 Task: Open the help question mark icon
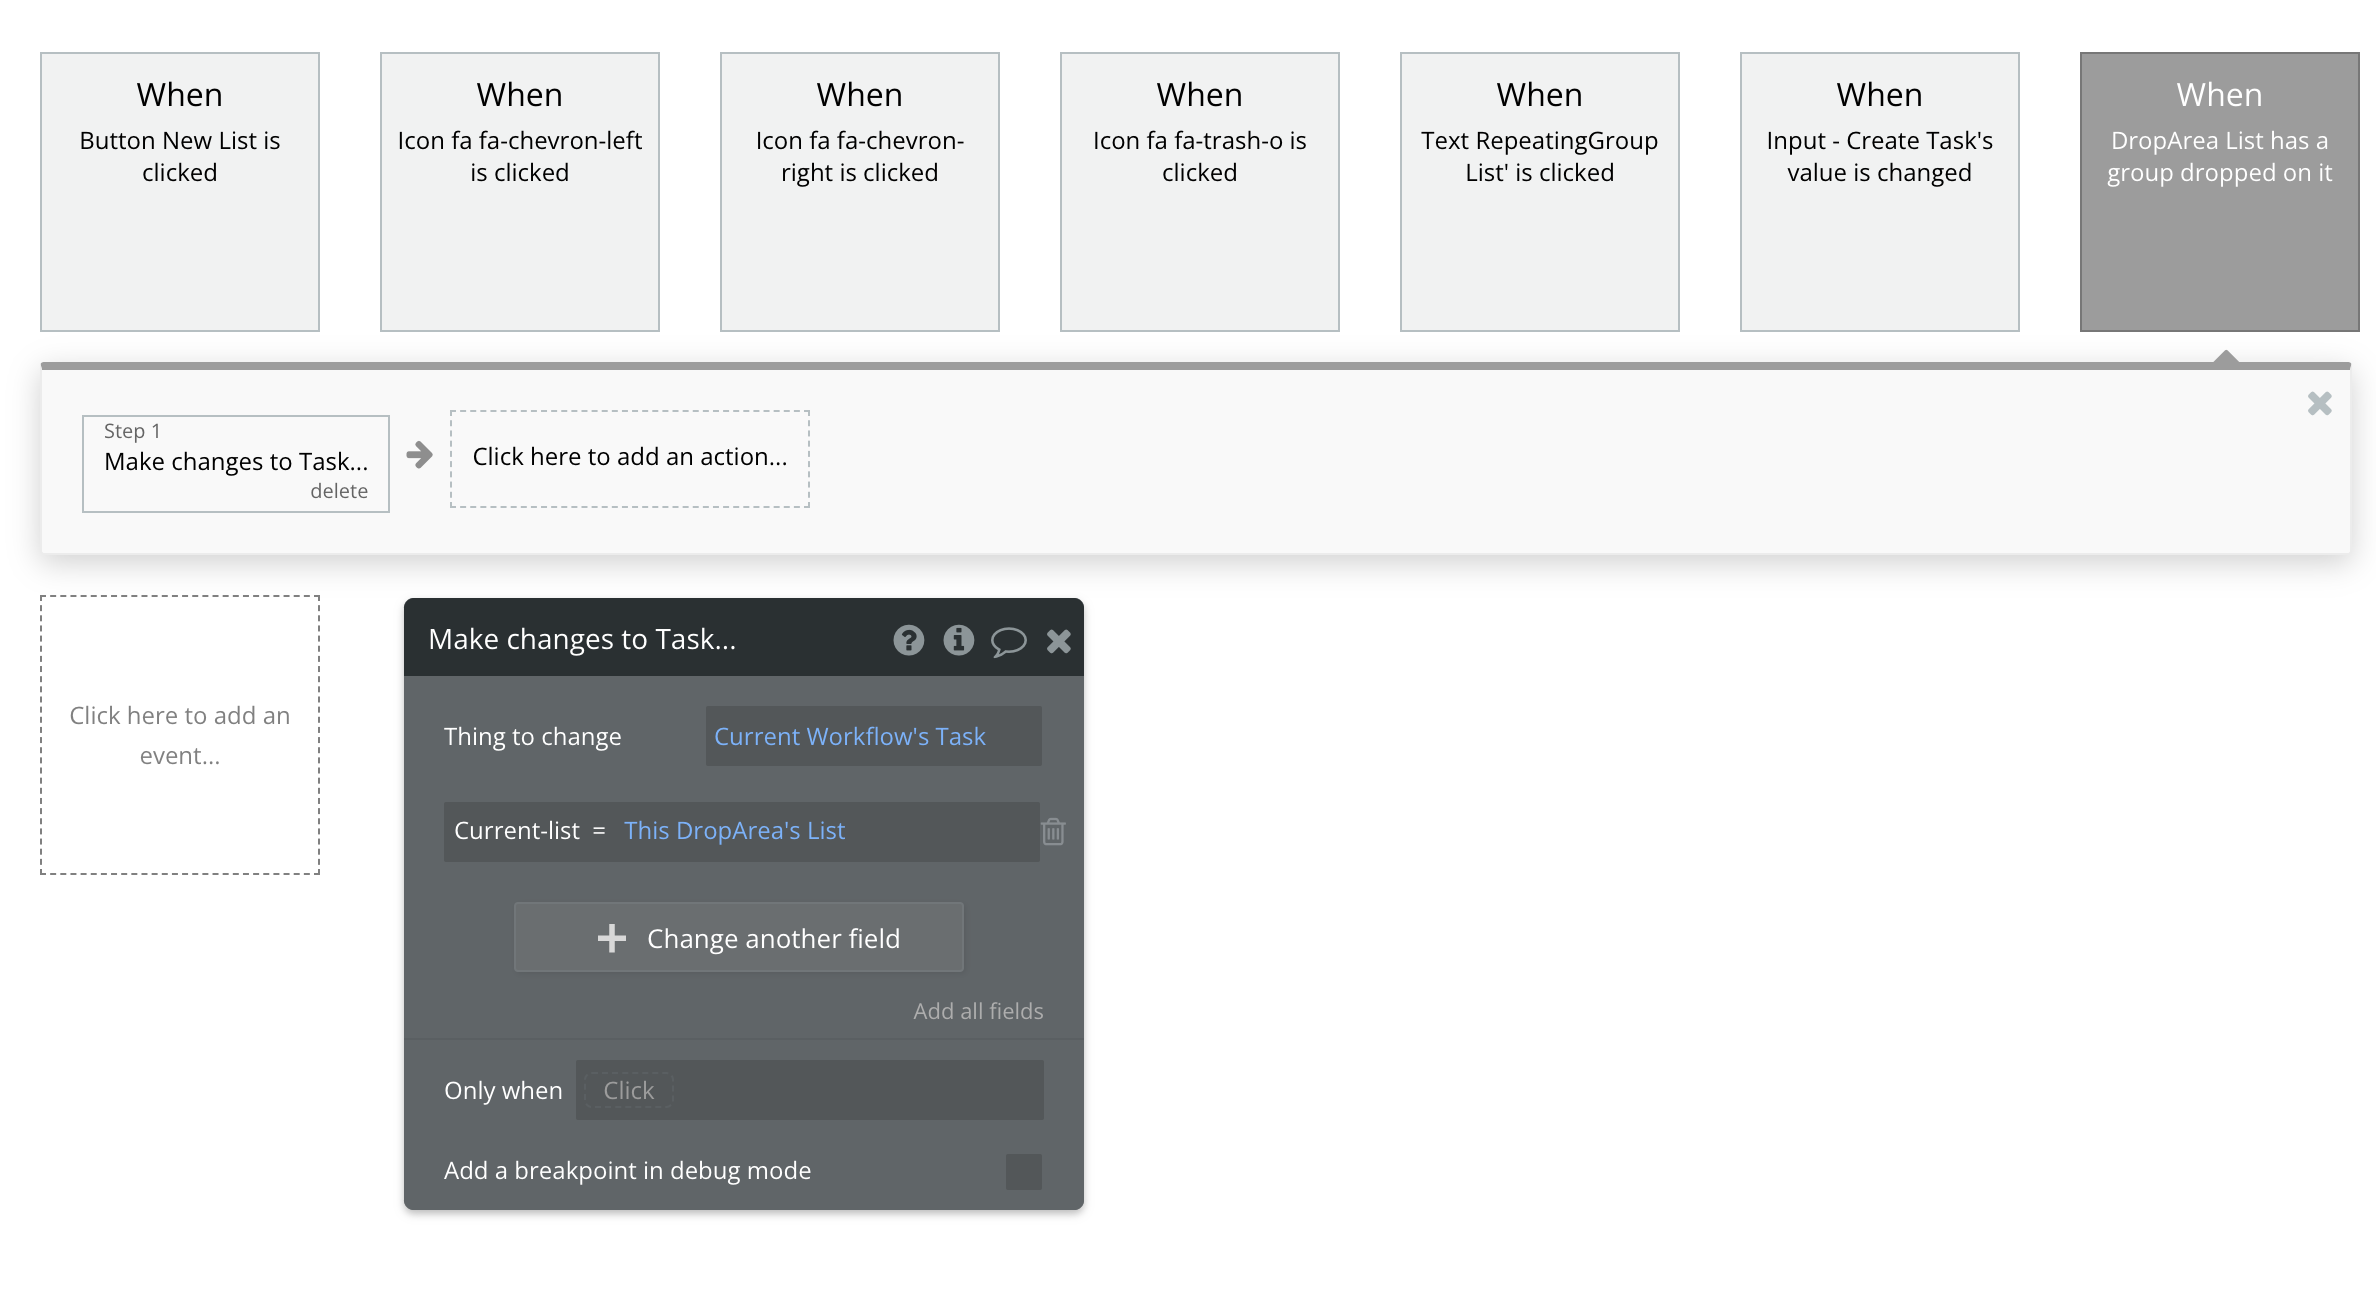click(x=908, y=640)
